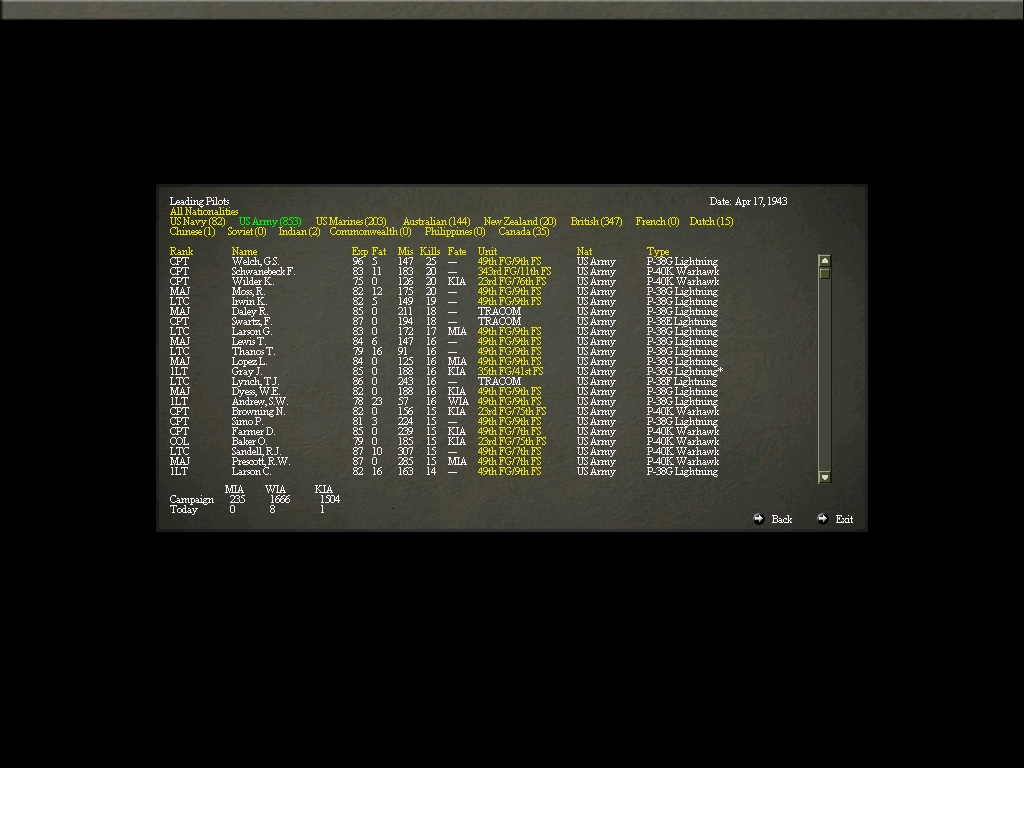This screenshot has height=815, width=1024.
Task: Click the Exit text button
Action: point(844,520)
